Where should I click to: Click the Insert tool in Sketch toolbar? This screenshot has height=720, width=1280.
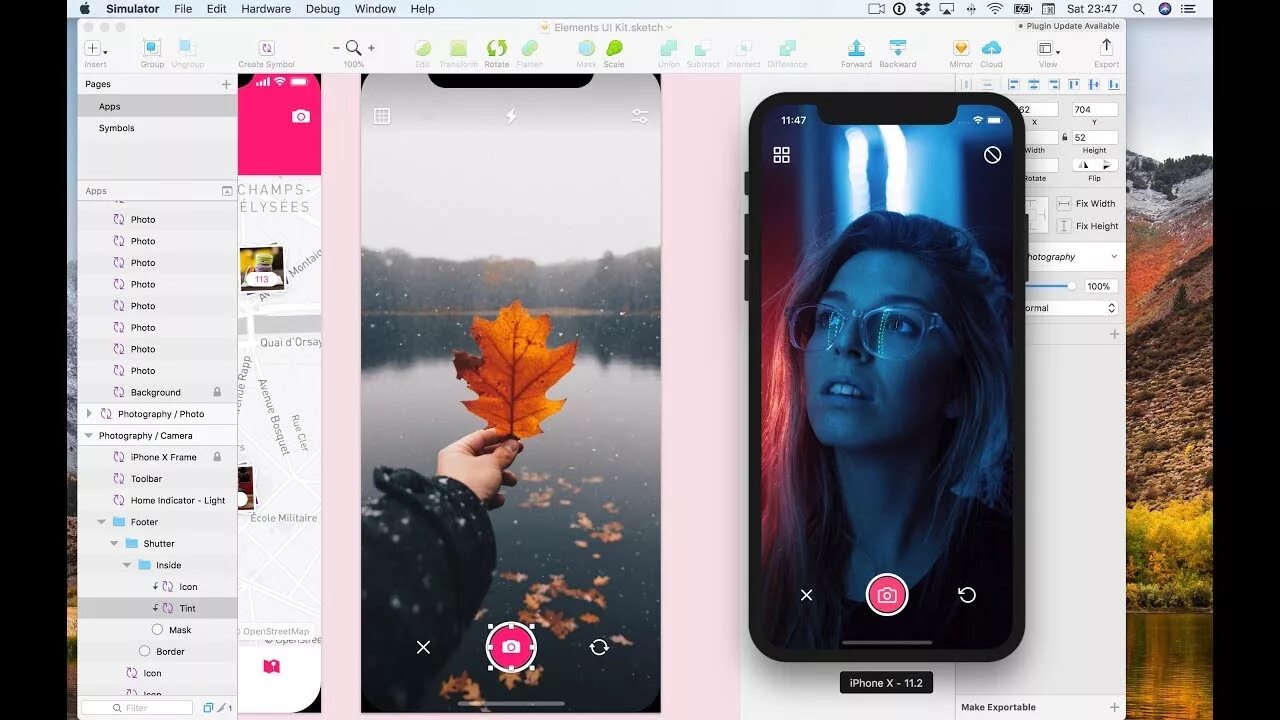[x=95, y=48]
